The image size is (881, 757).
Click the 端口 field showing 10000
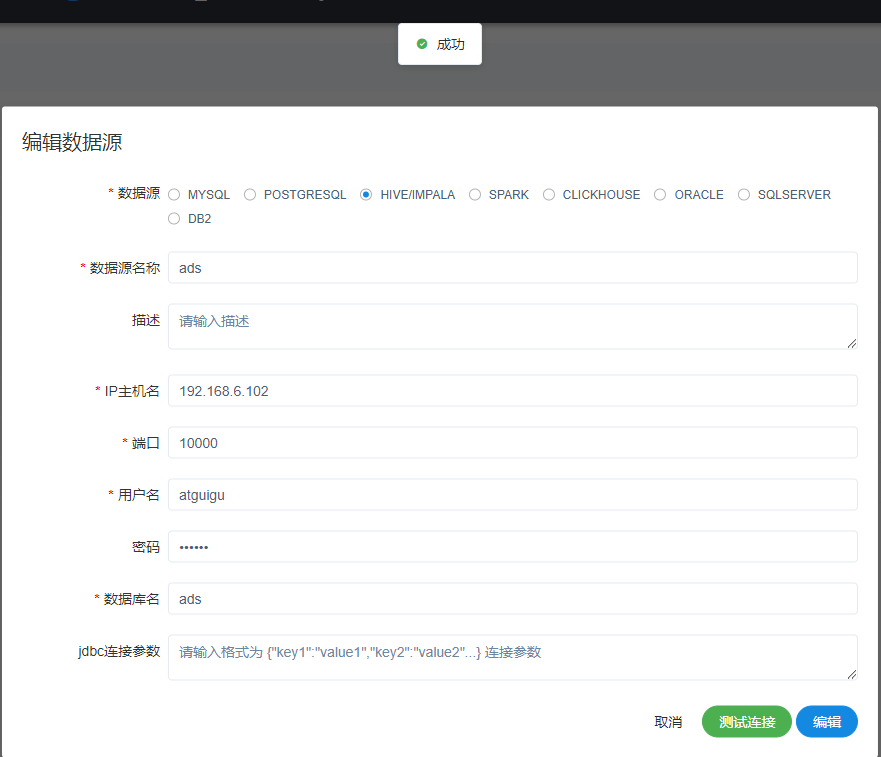pos(512,443)
